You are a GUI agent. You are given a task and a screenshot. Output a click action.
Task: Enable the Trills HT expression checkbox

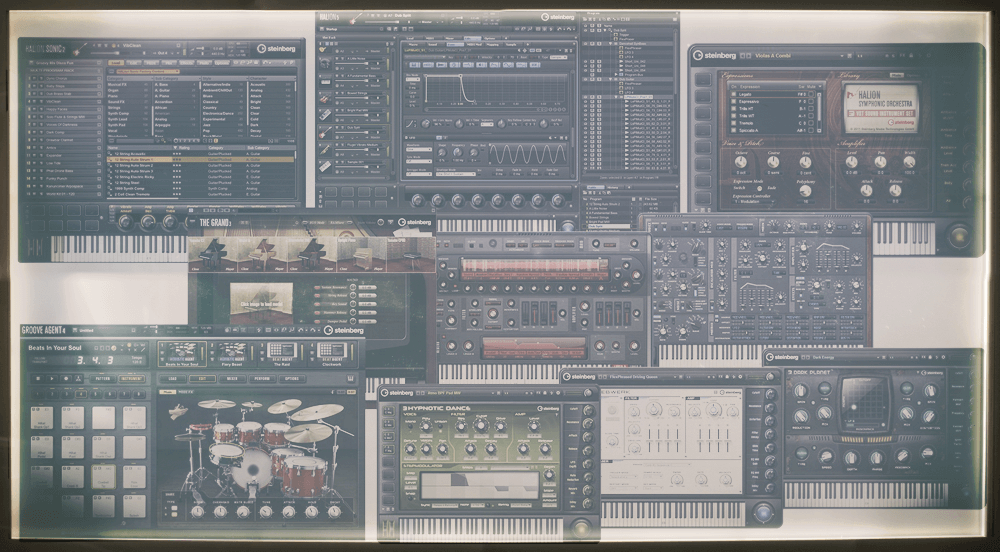pos(733,108)
